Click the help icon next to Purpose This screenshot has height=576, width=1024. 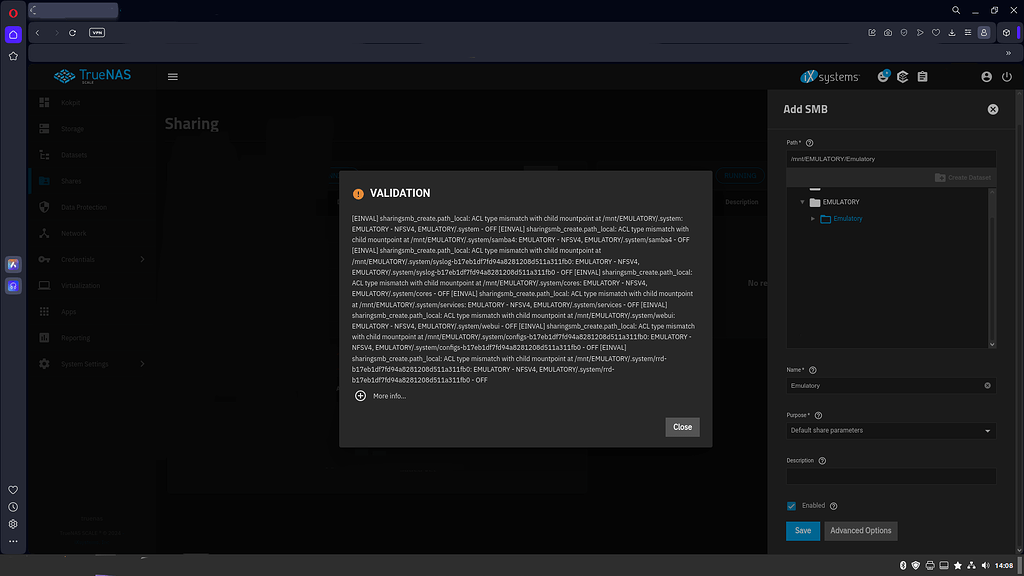(818, 415)
